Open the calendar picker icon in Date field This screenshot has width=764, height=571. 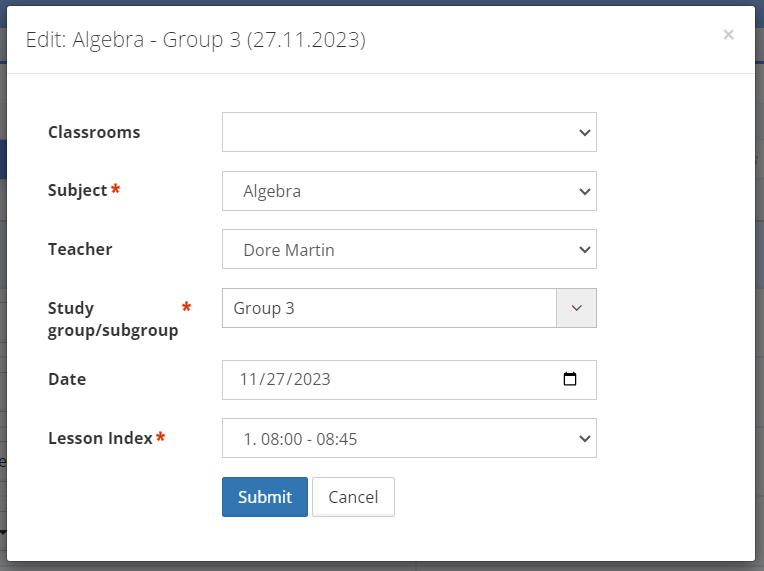pos(570,379)
